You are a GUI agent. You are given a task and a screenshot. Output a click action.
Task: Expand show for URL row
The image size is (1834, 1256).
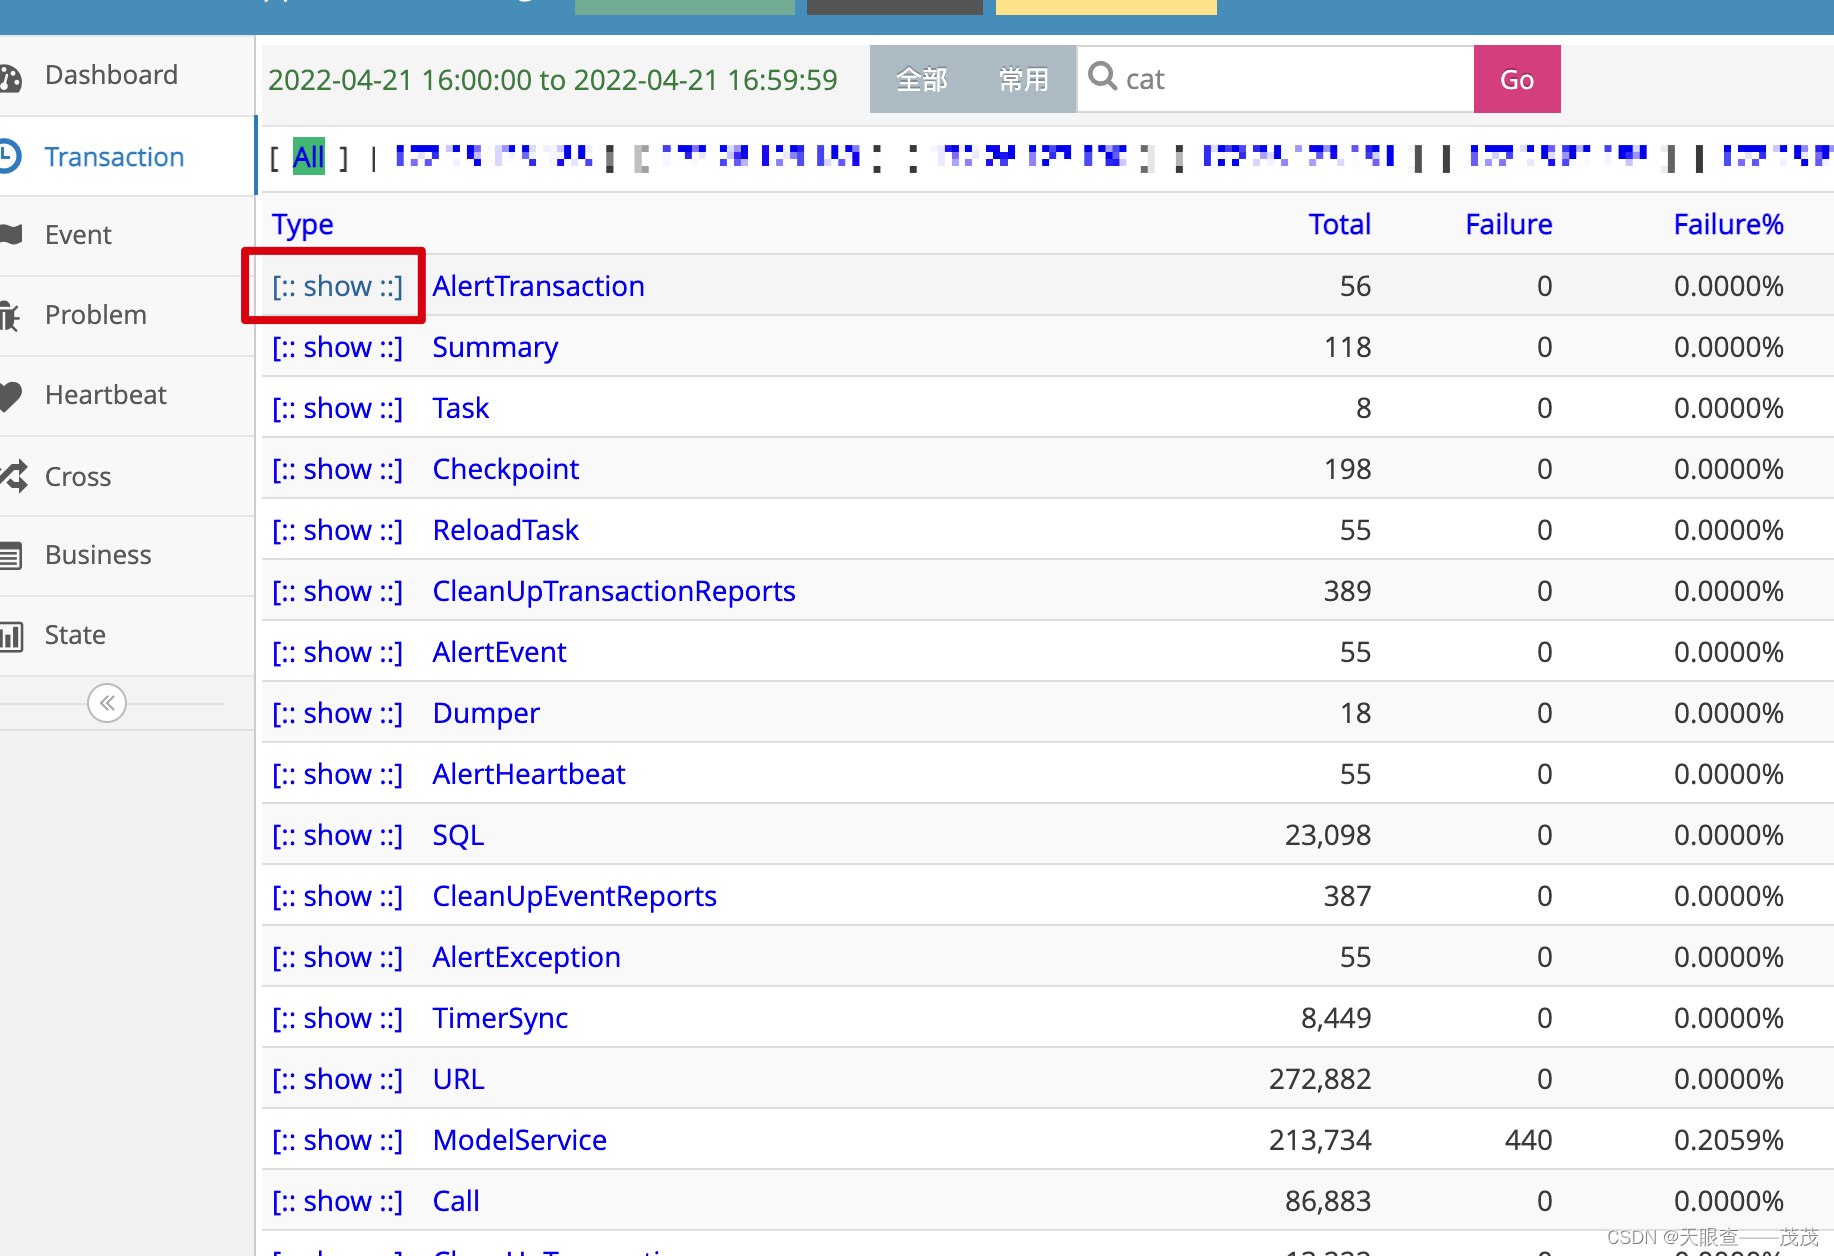337,1079
